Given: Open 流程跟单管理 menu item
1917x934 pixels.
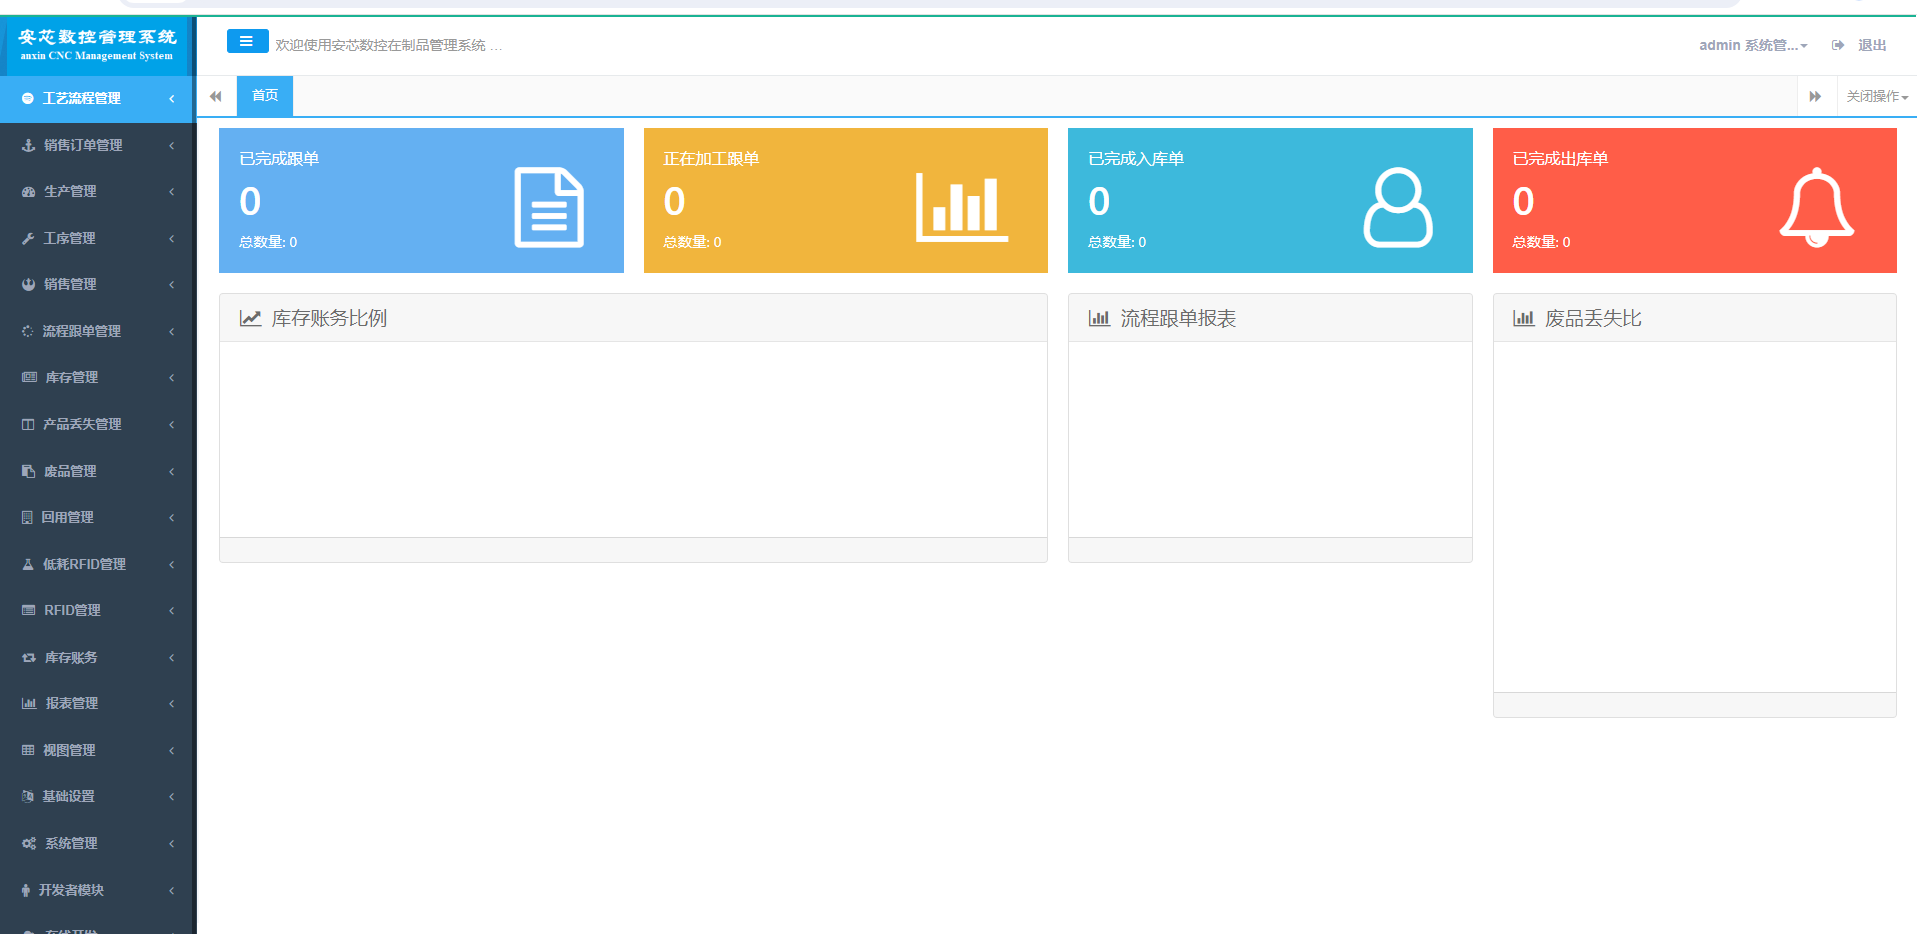Looking at the screenshot, I should [x=98, y=331].
